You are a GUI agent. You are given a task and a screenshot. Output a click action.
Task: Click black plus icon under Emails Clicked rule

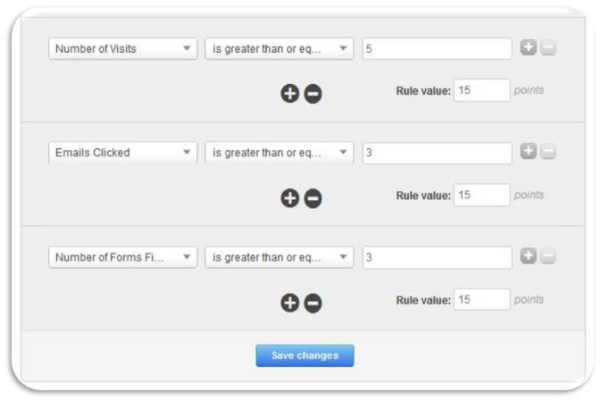290,198
